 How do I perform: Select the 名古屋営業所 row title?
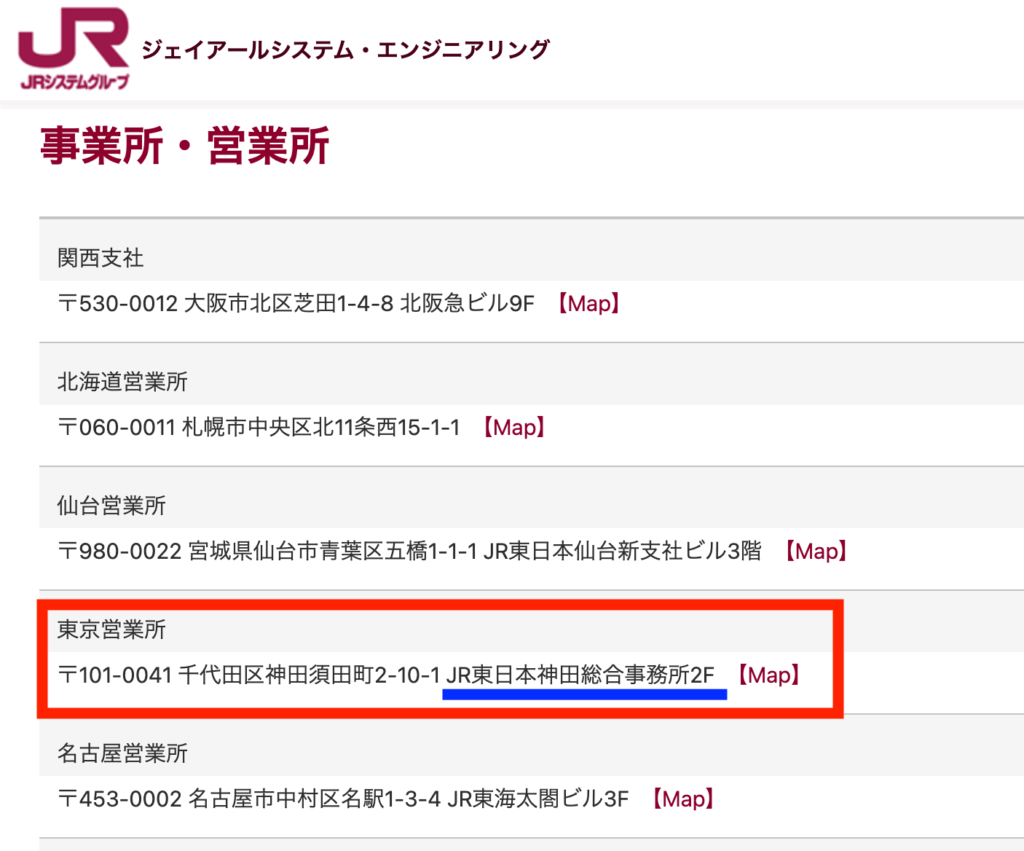click(x=122, y=753)
